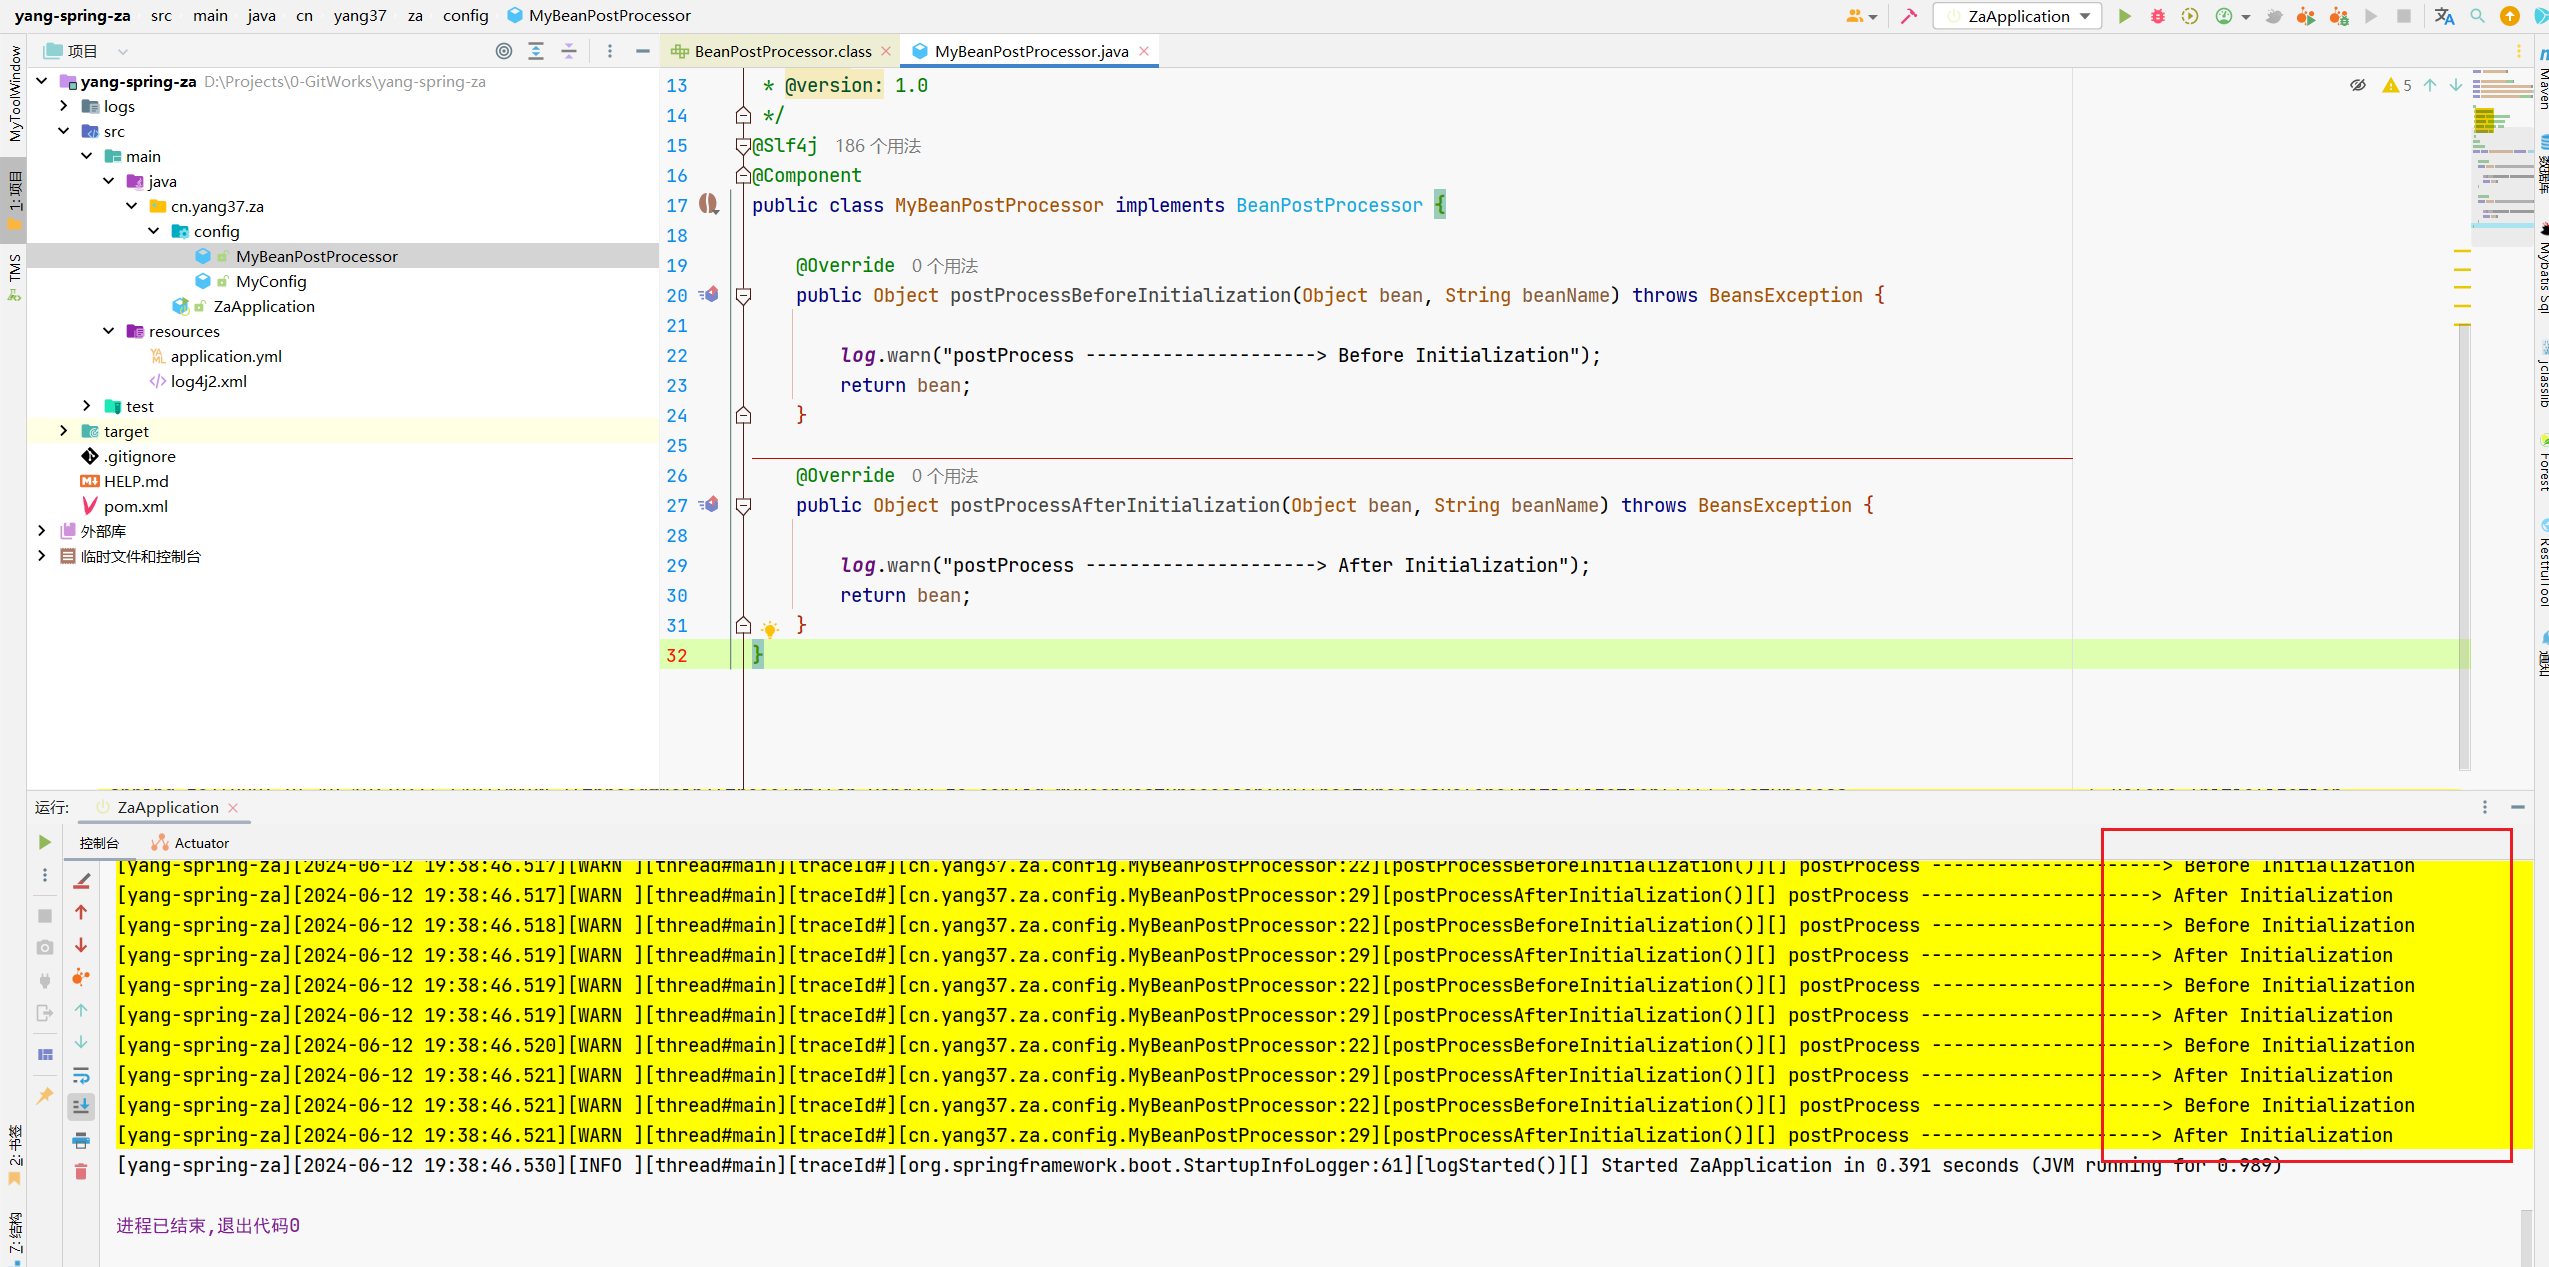Open project panel options three-dot menu
This screenshot has height=1267, width=2549.
[610, 51]
